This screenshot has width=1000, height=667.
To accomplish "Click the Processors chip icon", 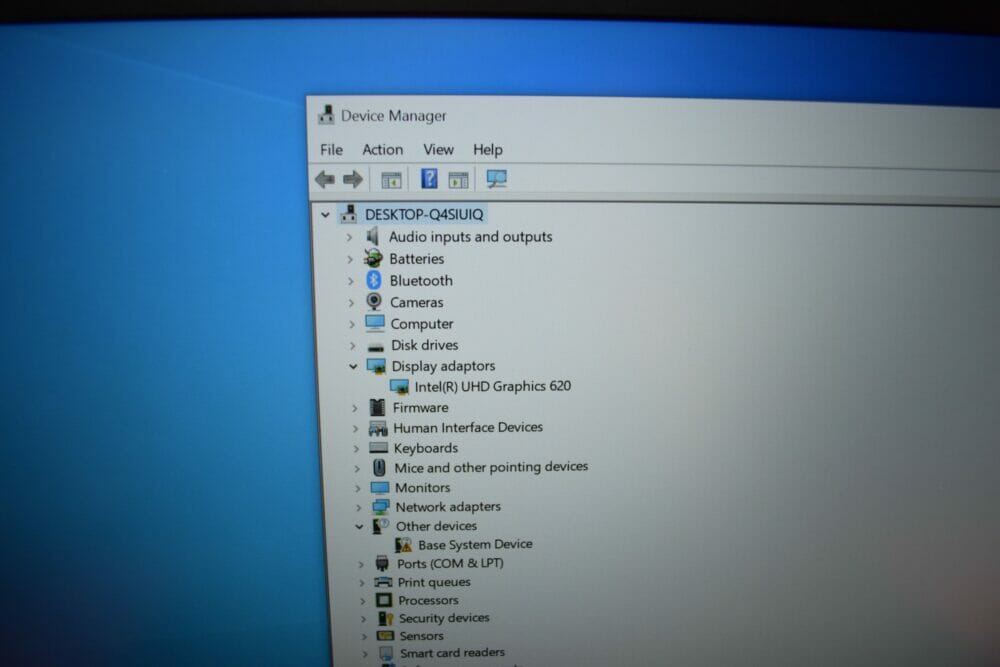I will point(384,600).
